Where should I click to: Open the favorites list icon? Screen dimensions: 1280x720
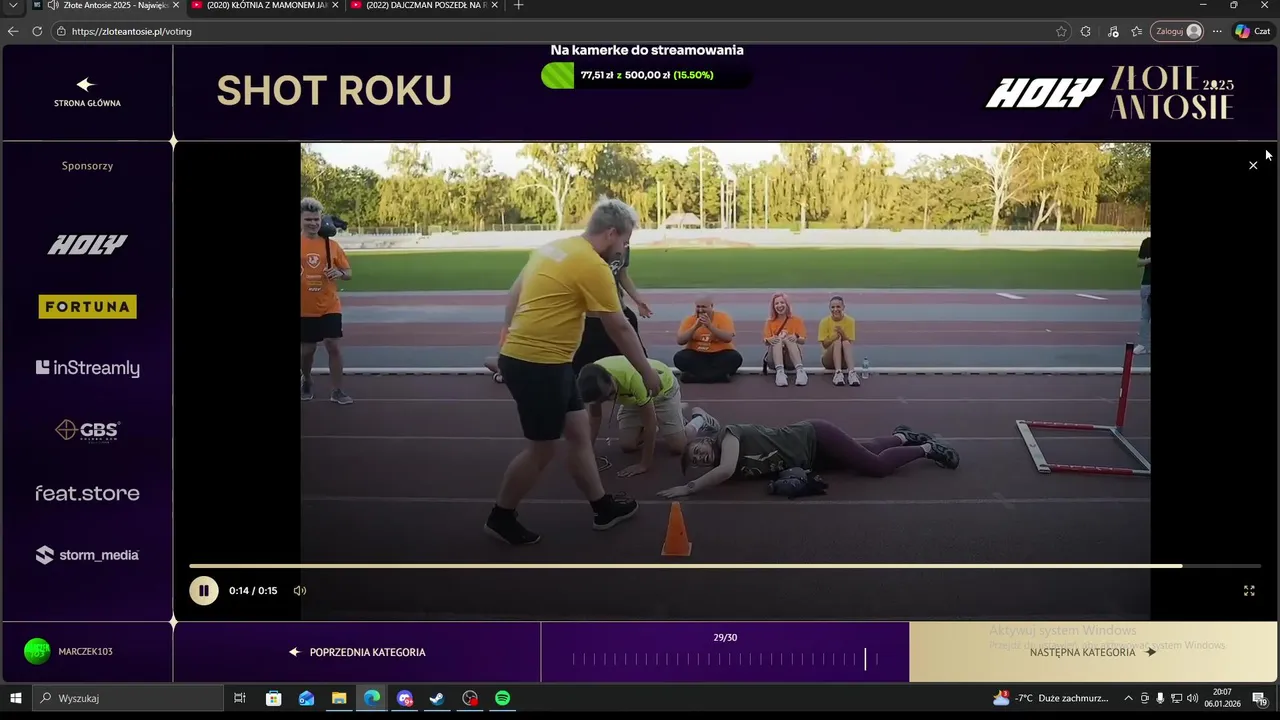click(1137, 31)
